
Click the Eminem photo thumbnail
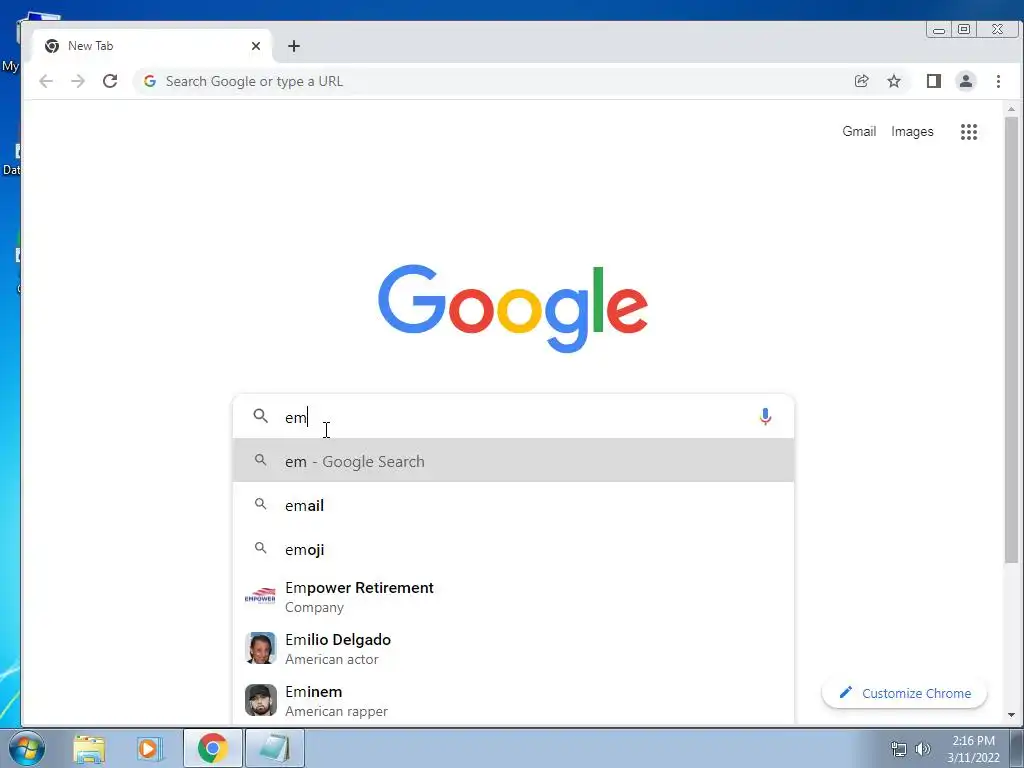click(x=261, y=700)
